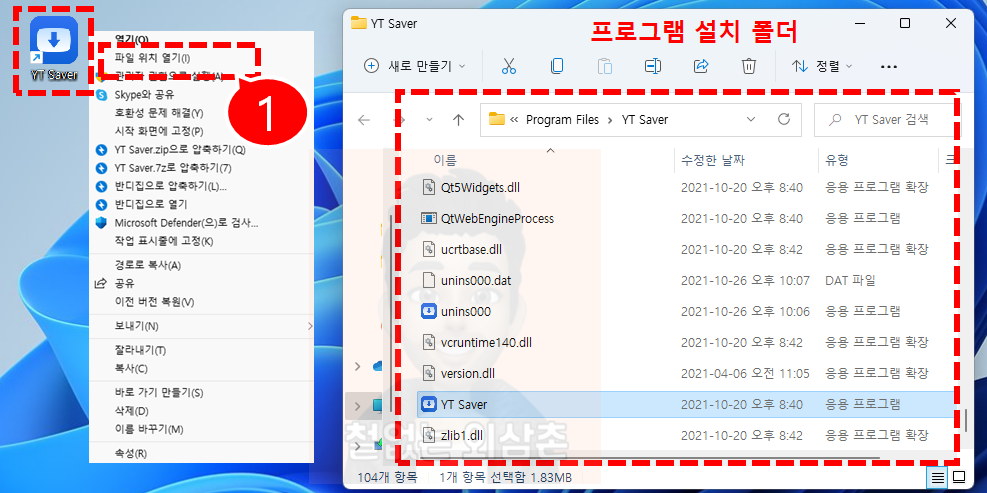Image resolution: width=987 pixels, height=493 pixels.
Task: Choose 삭제(D) from context menu
Action: pyautogui.click(x=131, y=411)
